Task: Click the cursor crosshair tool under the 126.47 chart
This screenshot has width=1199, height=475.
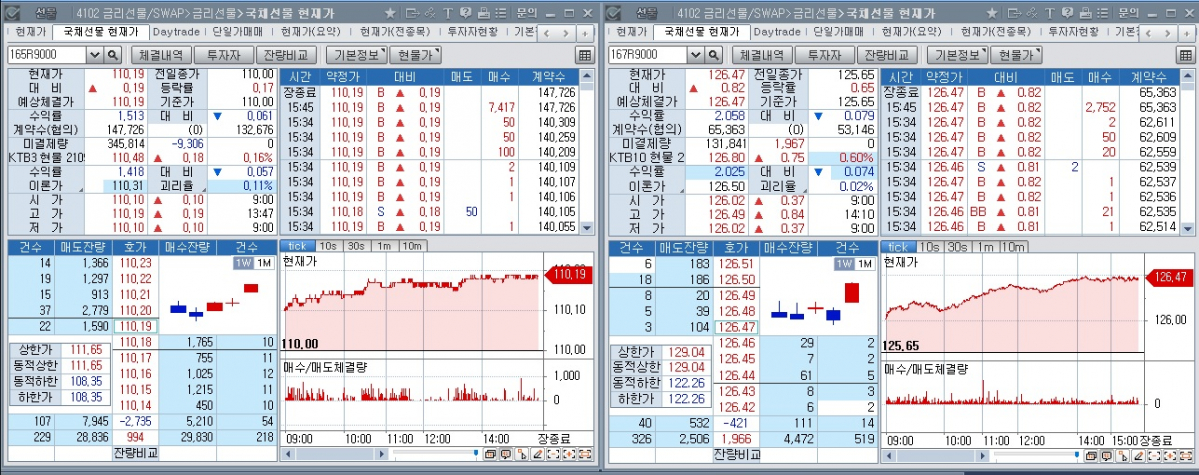Action: coord(1123,454)
